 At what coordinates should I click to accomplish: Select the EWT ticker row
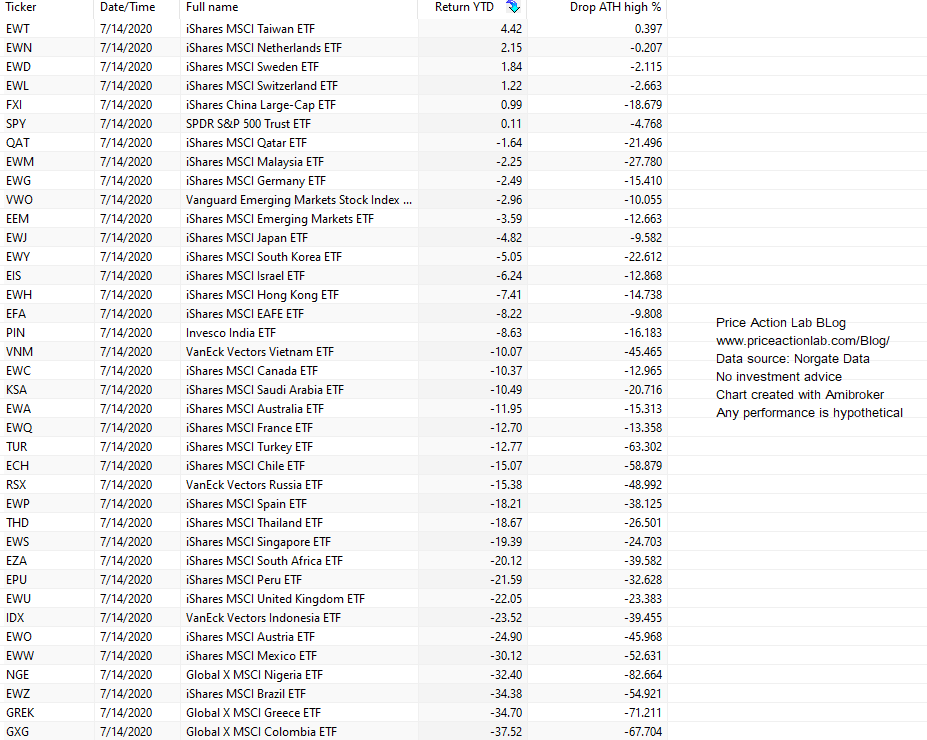point(334,28)
